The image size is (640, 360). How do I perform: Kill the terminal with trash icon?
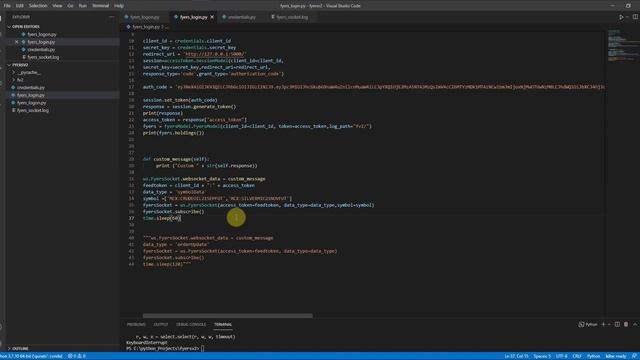626,324
